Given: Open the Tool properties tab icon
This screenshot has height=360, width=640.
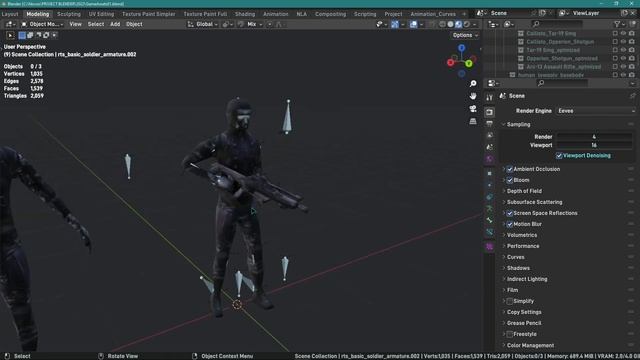Looking at the screenshot, I should pos(489,97).
